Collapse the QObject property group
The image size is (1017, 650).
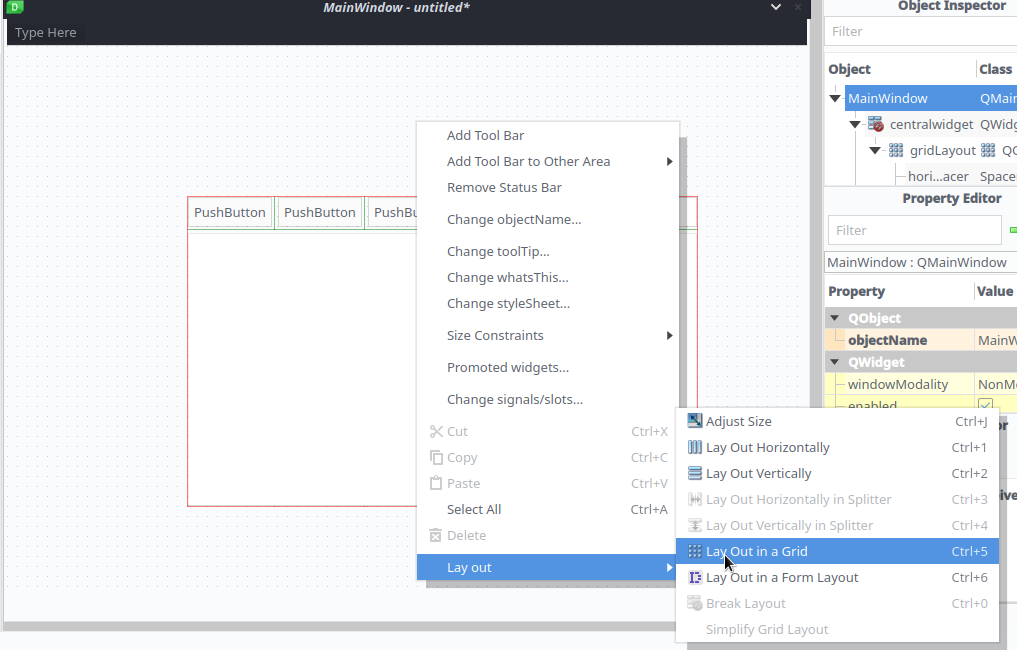tap(835, 318)
